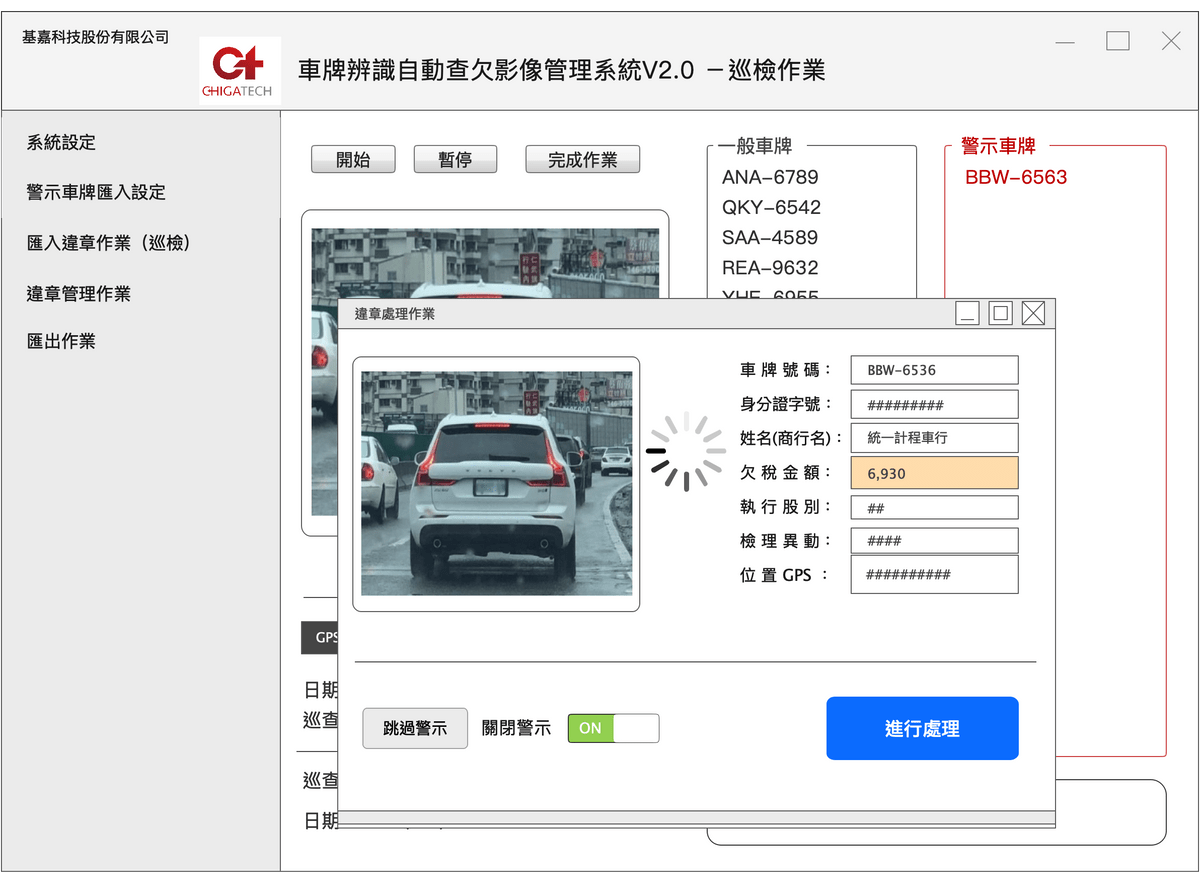
Task: Click the loading spinner in dialog
Action: 686,453
